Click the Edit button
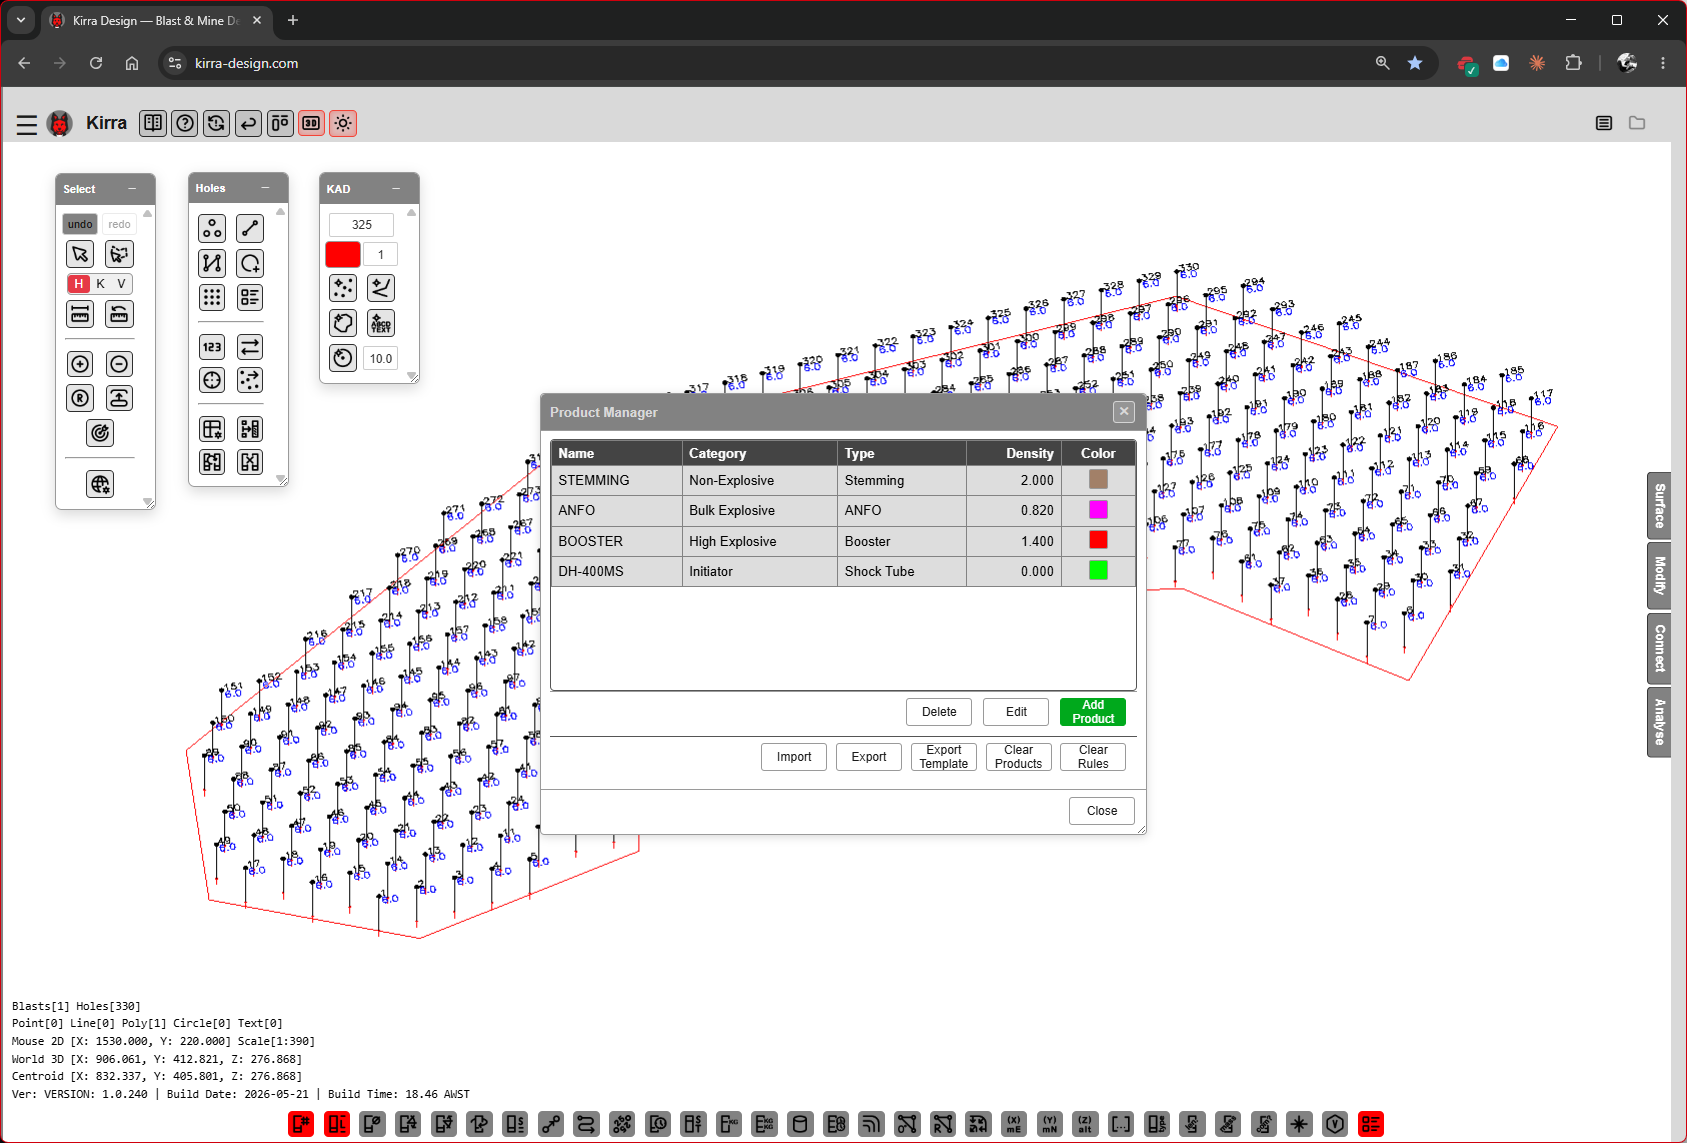This screenshot has width=1687, height=1143. coord(1016,712)
